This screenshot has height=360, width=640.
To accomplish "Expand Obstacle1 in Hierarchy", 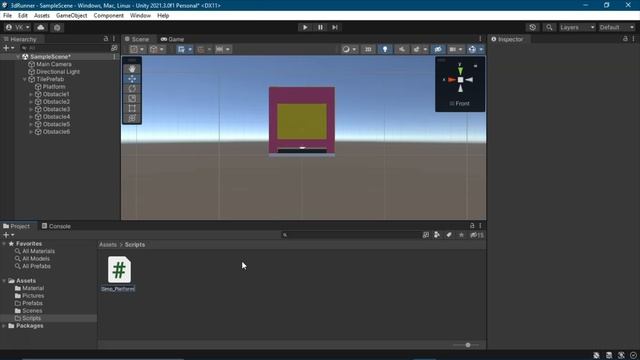I will pos(31,94).
